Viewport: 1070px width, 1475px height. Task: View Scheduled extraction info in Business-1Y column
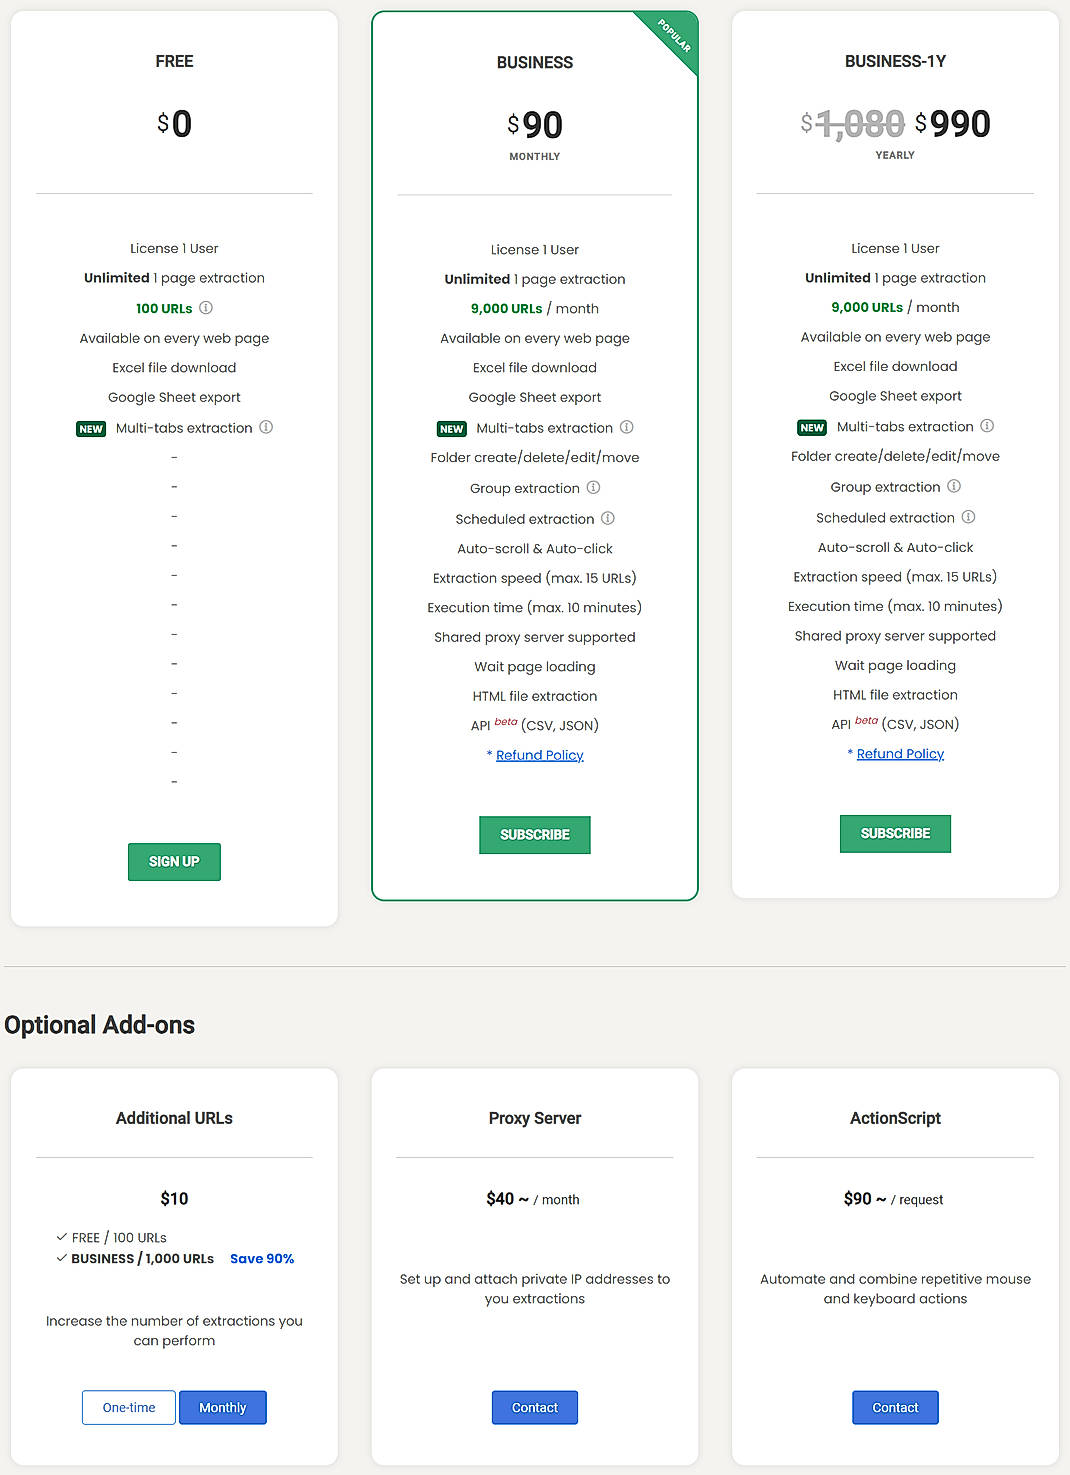click(968, 517)
